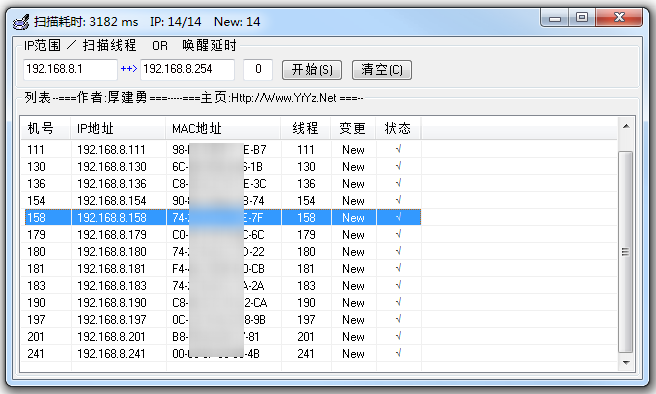
Task: Click the vertical scrollbar thumb
Action: tap(626, 251)
